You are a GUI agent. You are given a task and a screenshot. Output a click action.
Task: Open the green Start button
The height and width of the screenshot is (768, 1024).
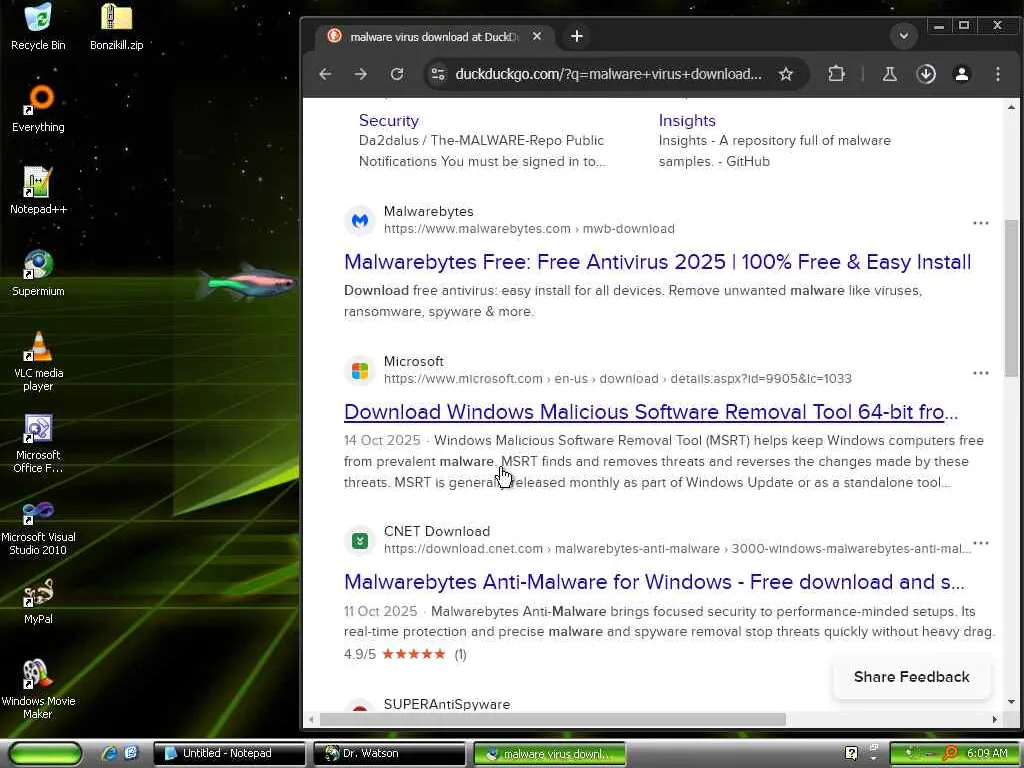46,753
